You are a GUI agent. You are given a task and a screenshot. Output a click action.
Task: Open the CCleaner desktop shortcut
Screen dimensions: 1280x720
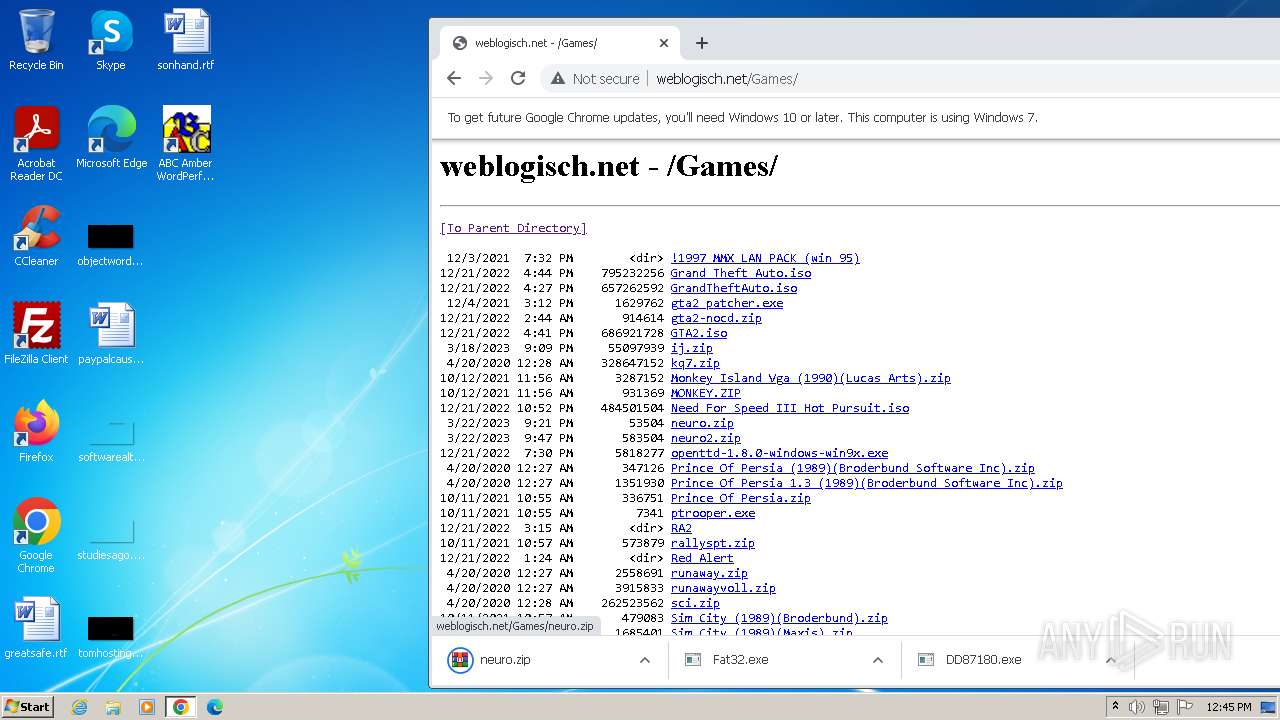36,236
